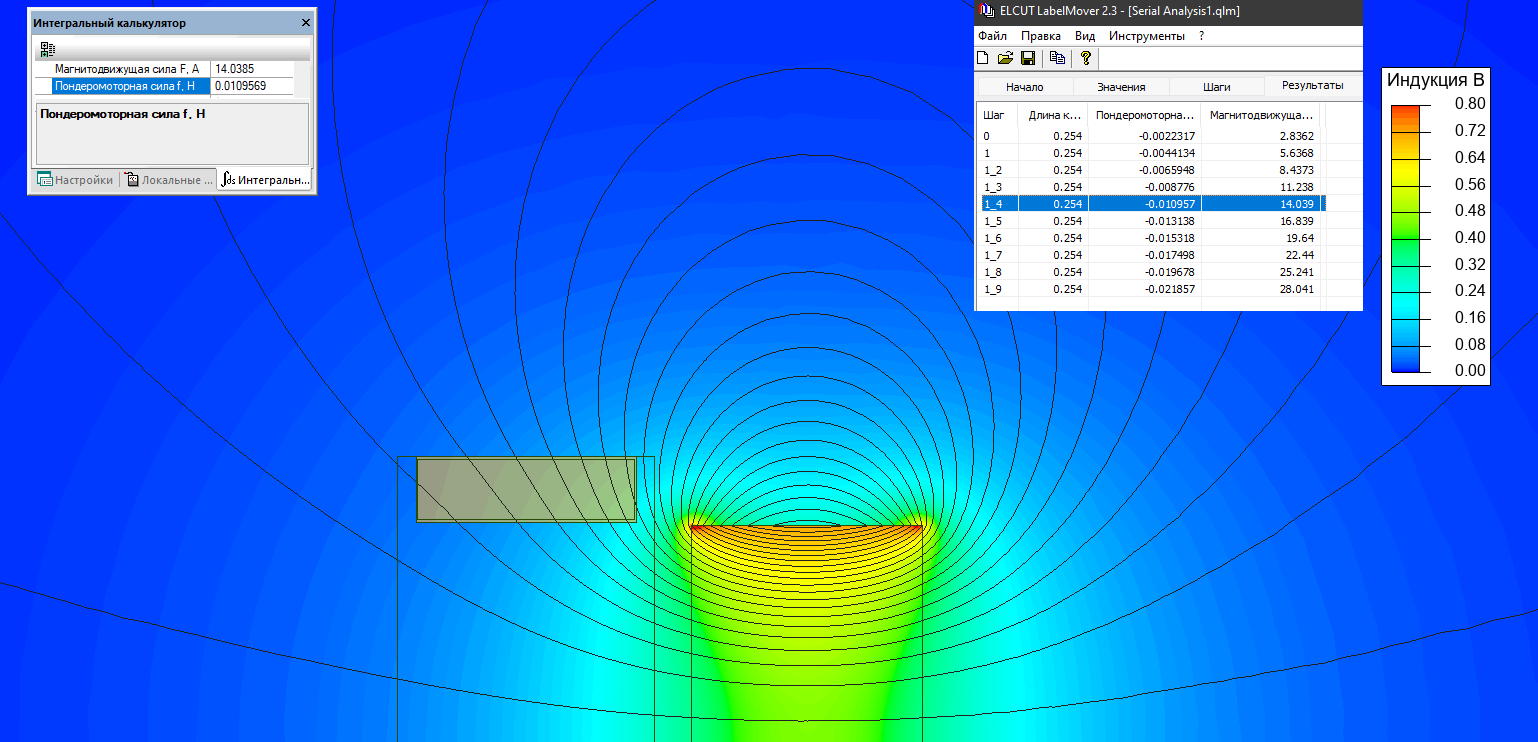Select the Результаты tab
Viewport: 1538px width, 742px height.
point(1313,86)
